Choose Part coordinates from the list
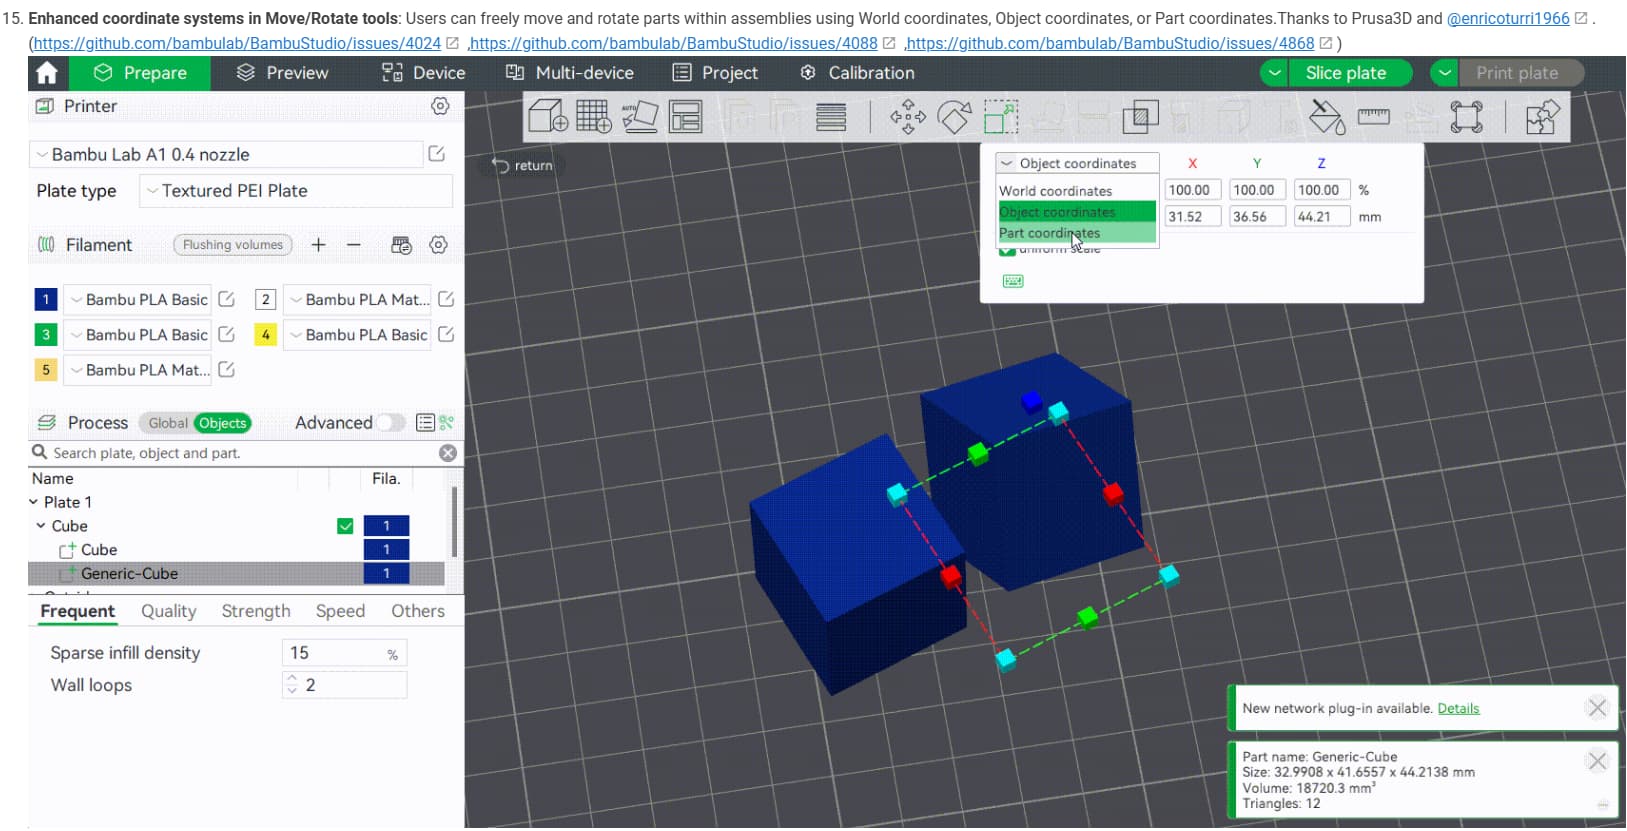1627x831 pixels. (x=1077, y=233)
